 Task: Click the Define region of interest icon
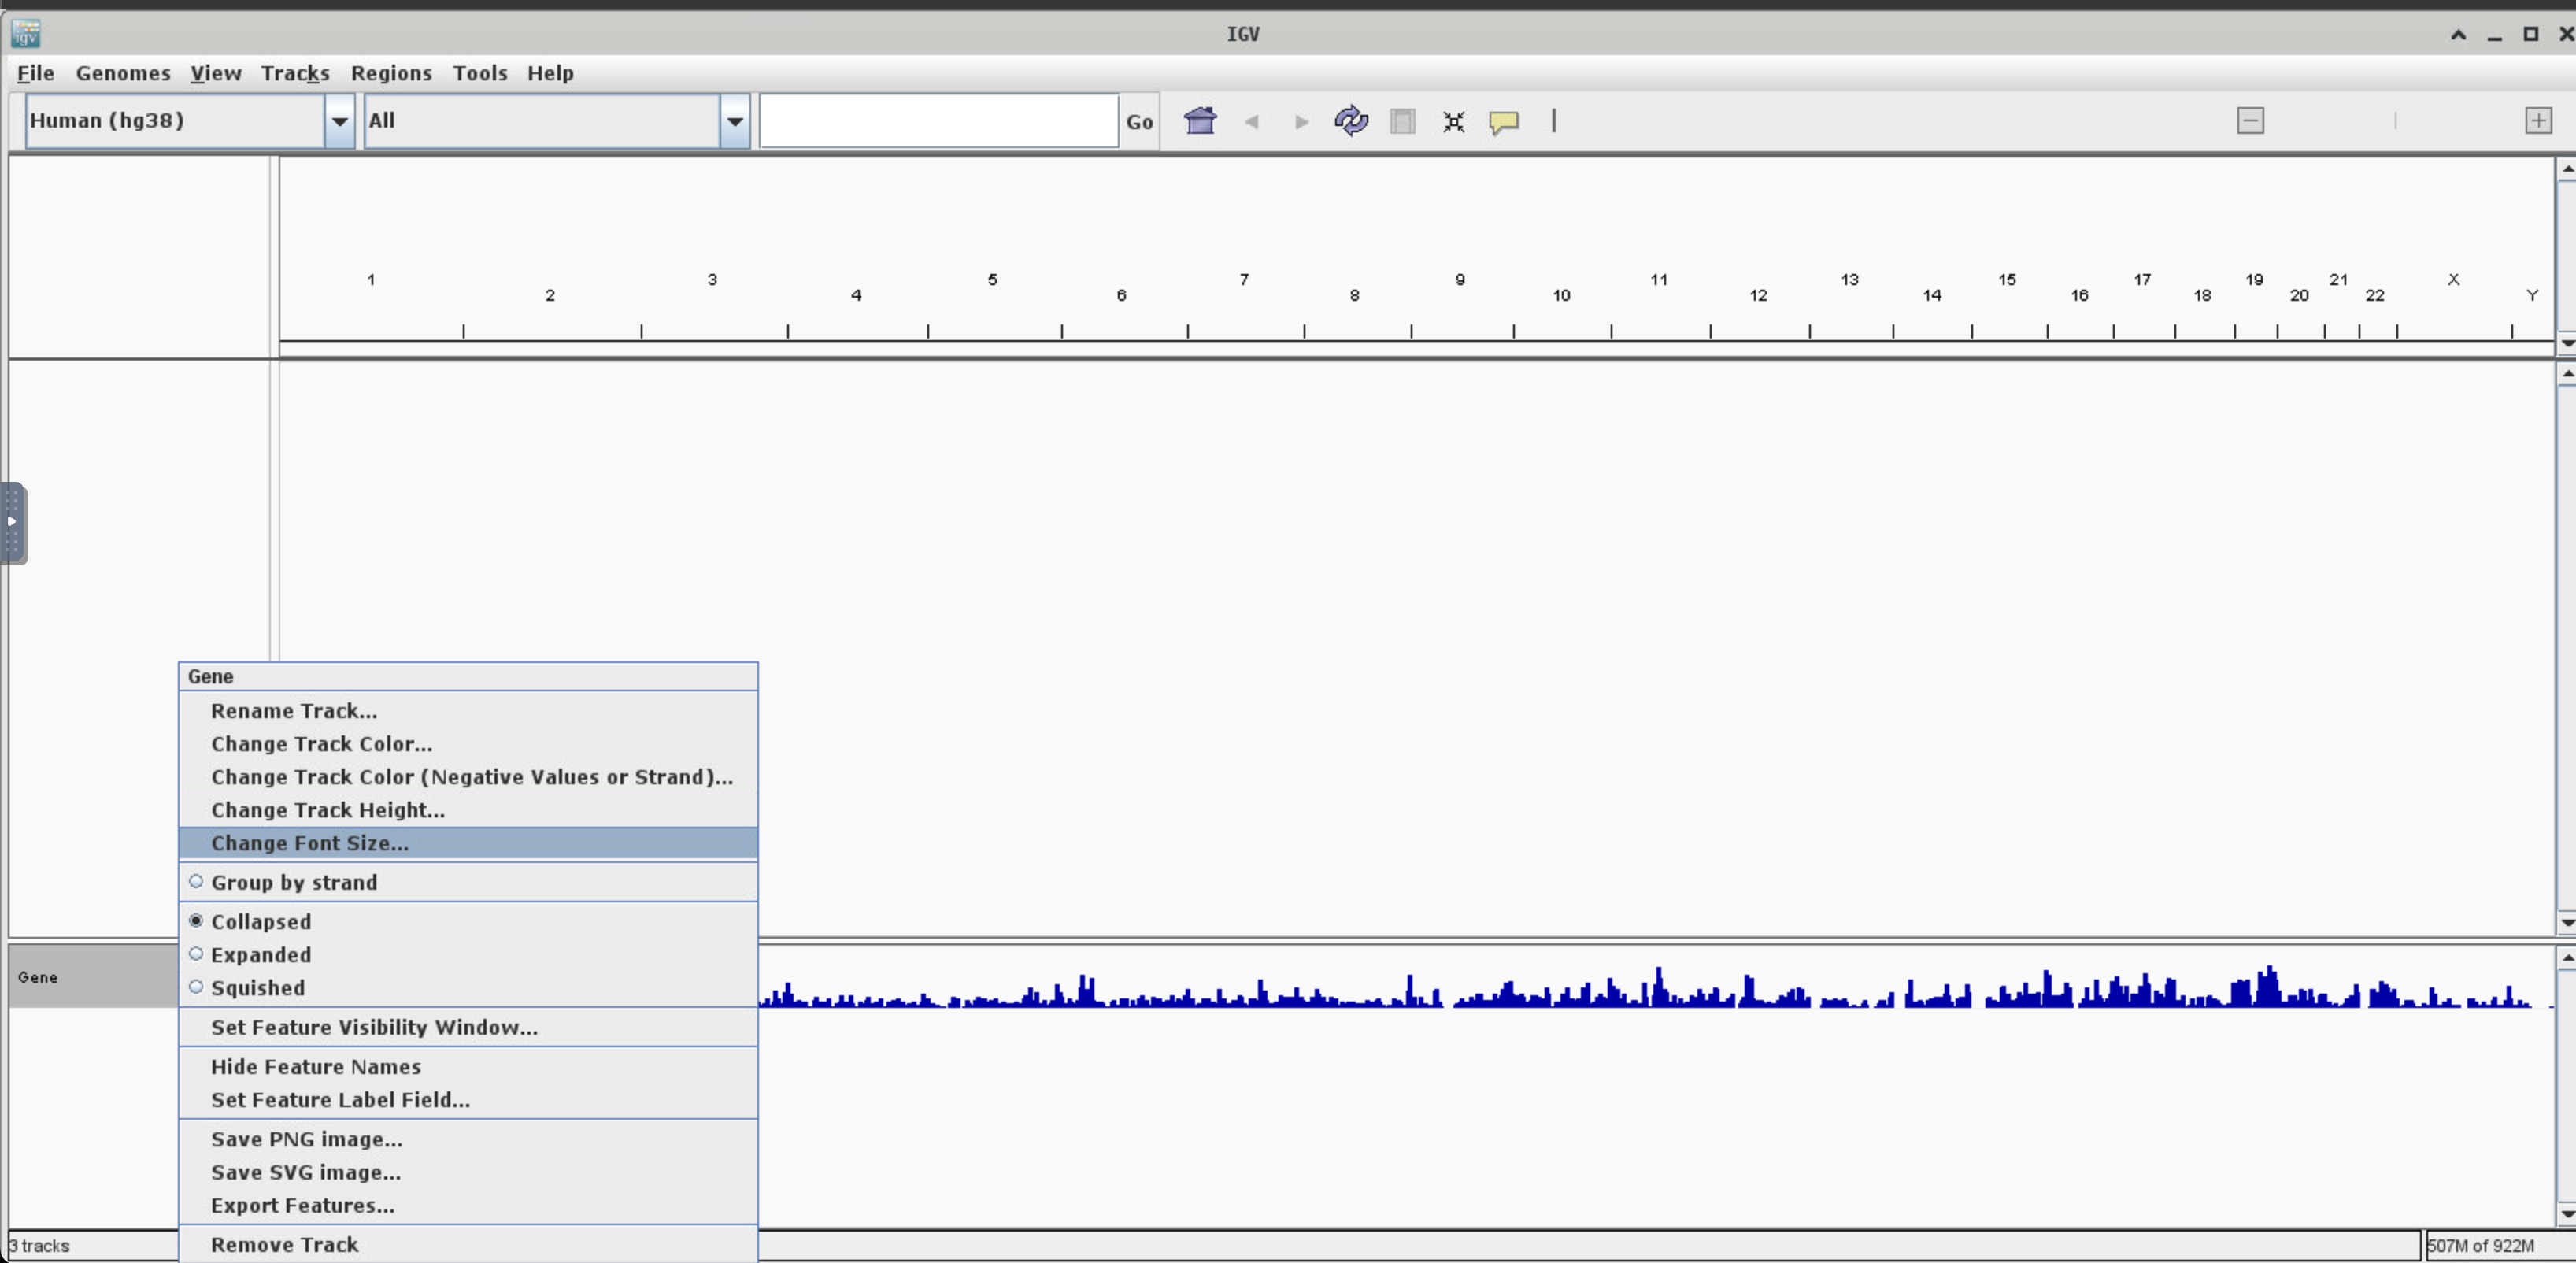(x=1403, y=122)
